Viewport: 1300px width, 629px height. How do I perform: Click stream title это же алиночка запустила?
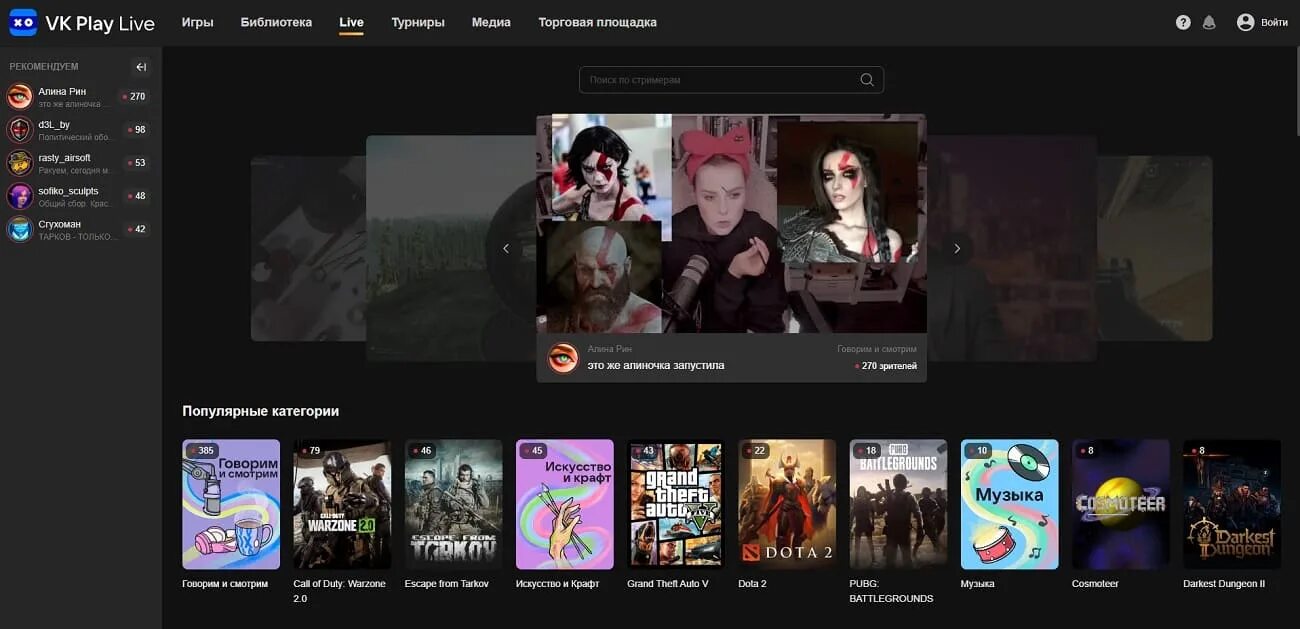tap(656, 366)
